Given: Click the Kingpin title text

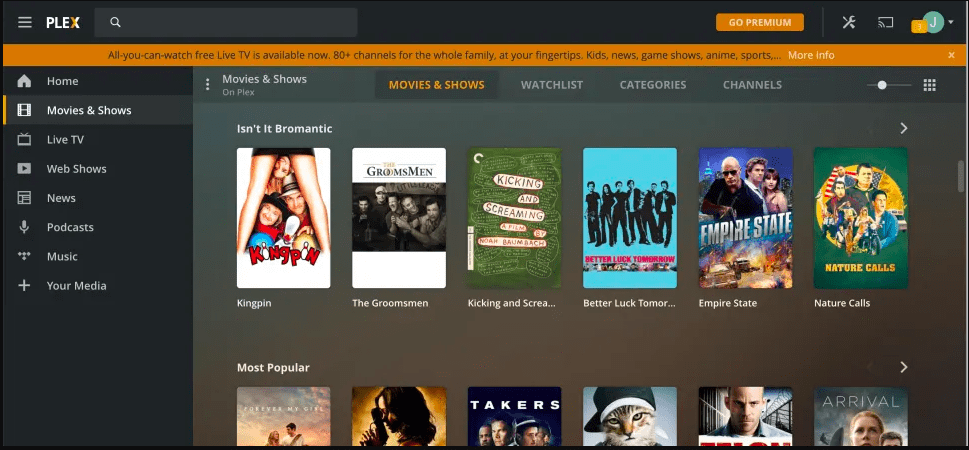Looking at the screenshot, I should click(254, 303).
